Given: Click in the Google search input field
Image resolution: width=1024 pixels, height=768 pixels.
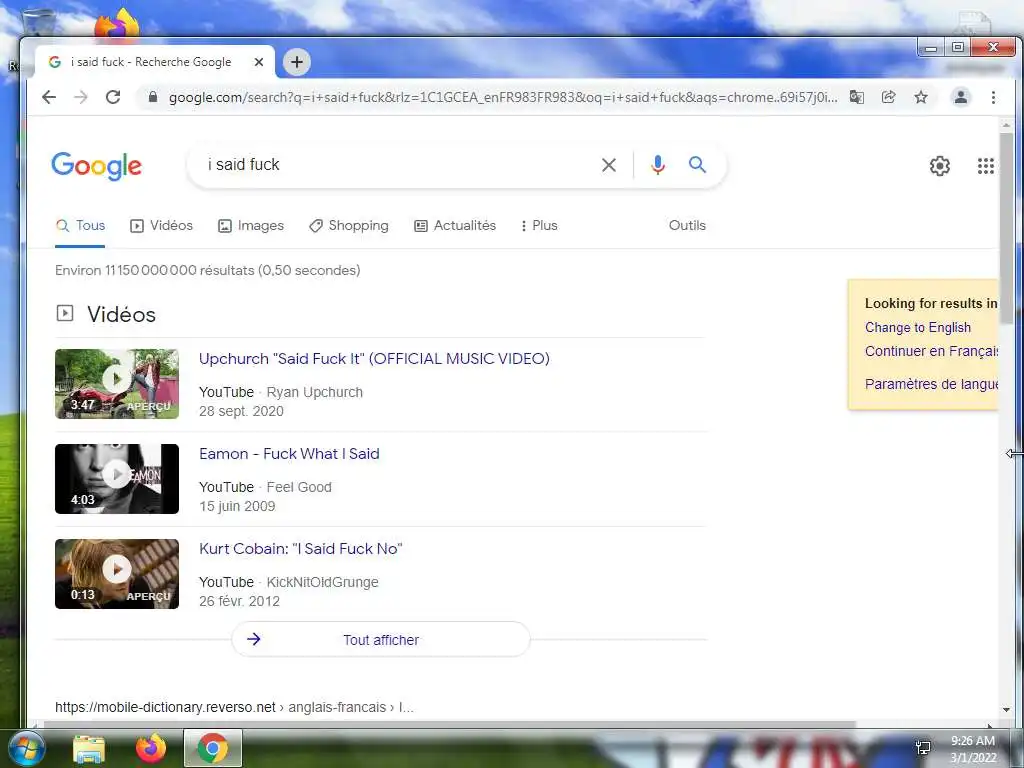Looking at the screenshot, I should point(398,165).
